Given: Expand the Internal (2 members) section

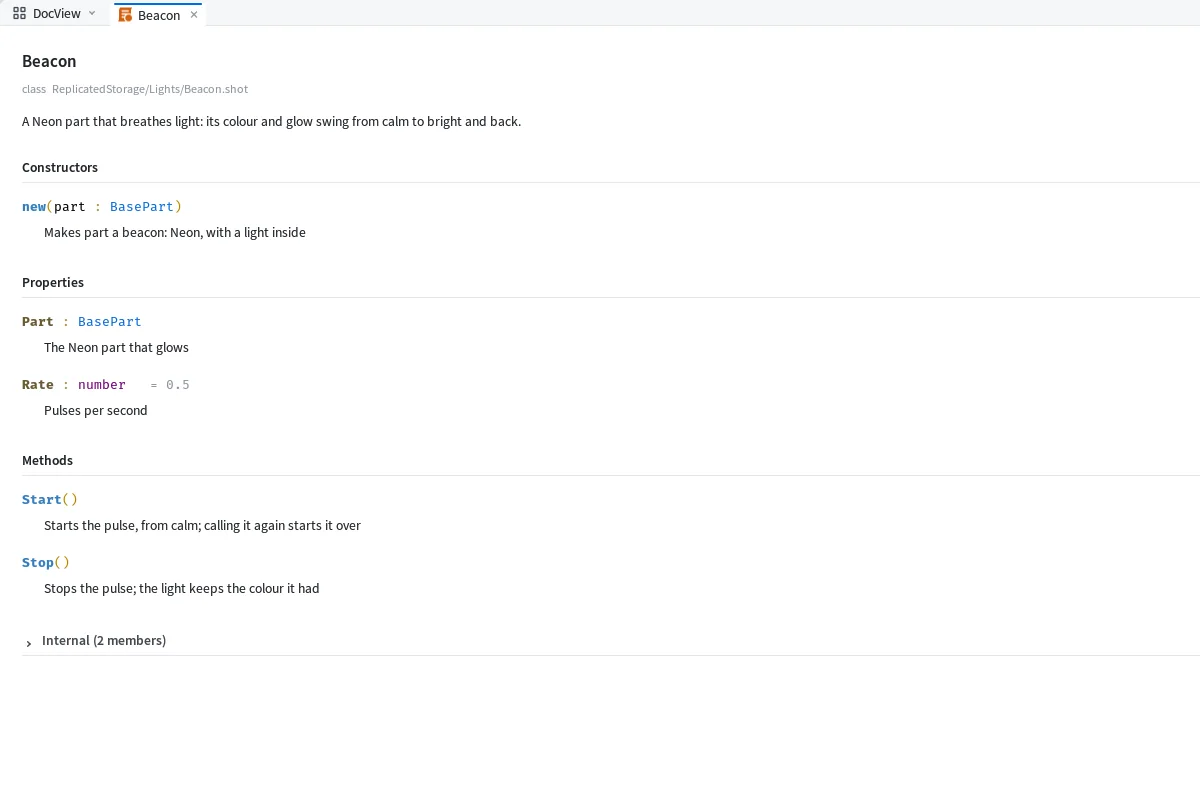Looking at the screenshot, I should pyautogui.click(x=29, y=643).
